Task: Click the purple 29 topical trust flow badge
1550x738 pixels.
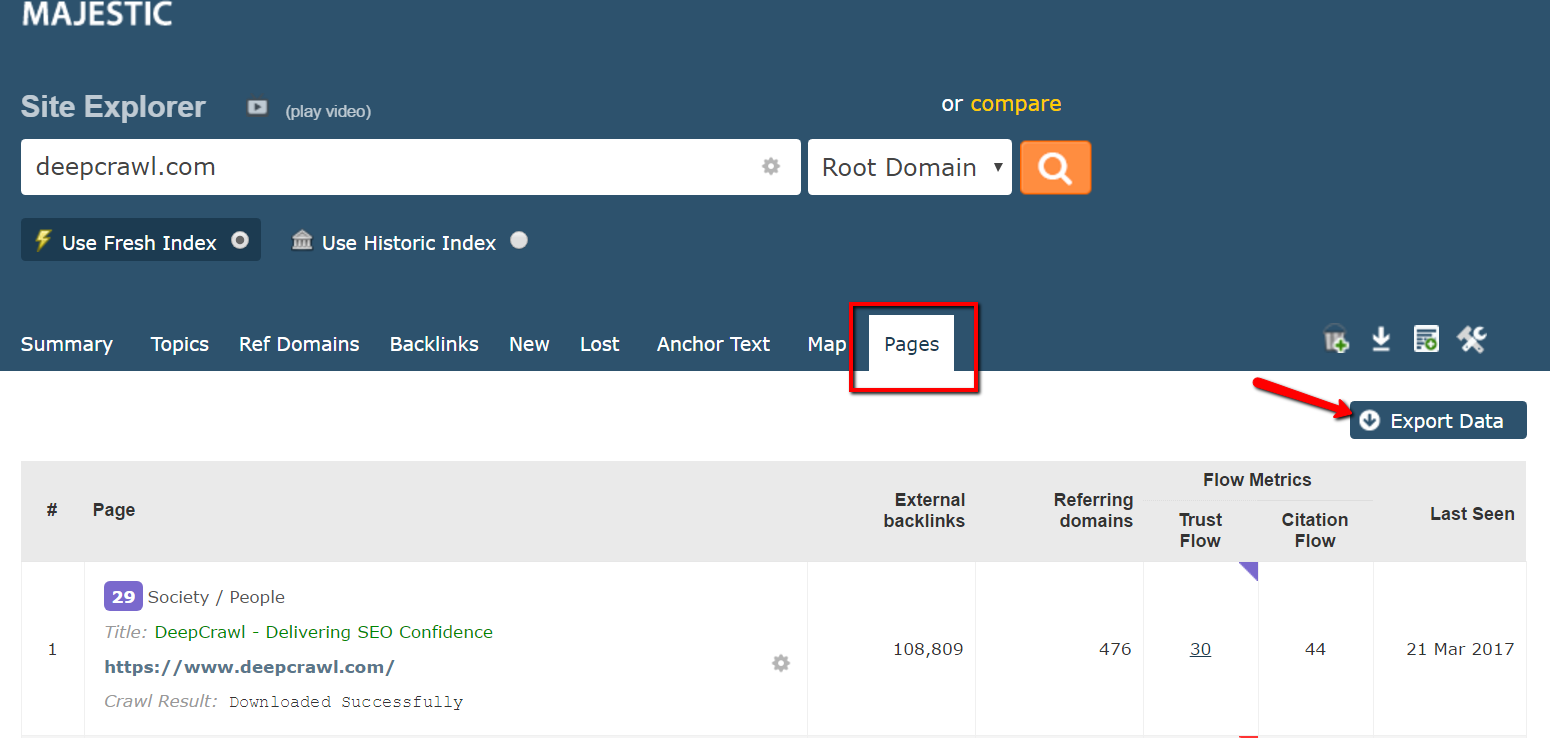Action: [x=123, y=597]
